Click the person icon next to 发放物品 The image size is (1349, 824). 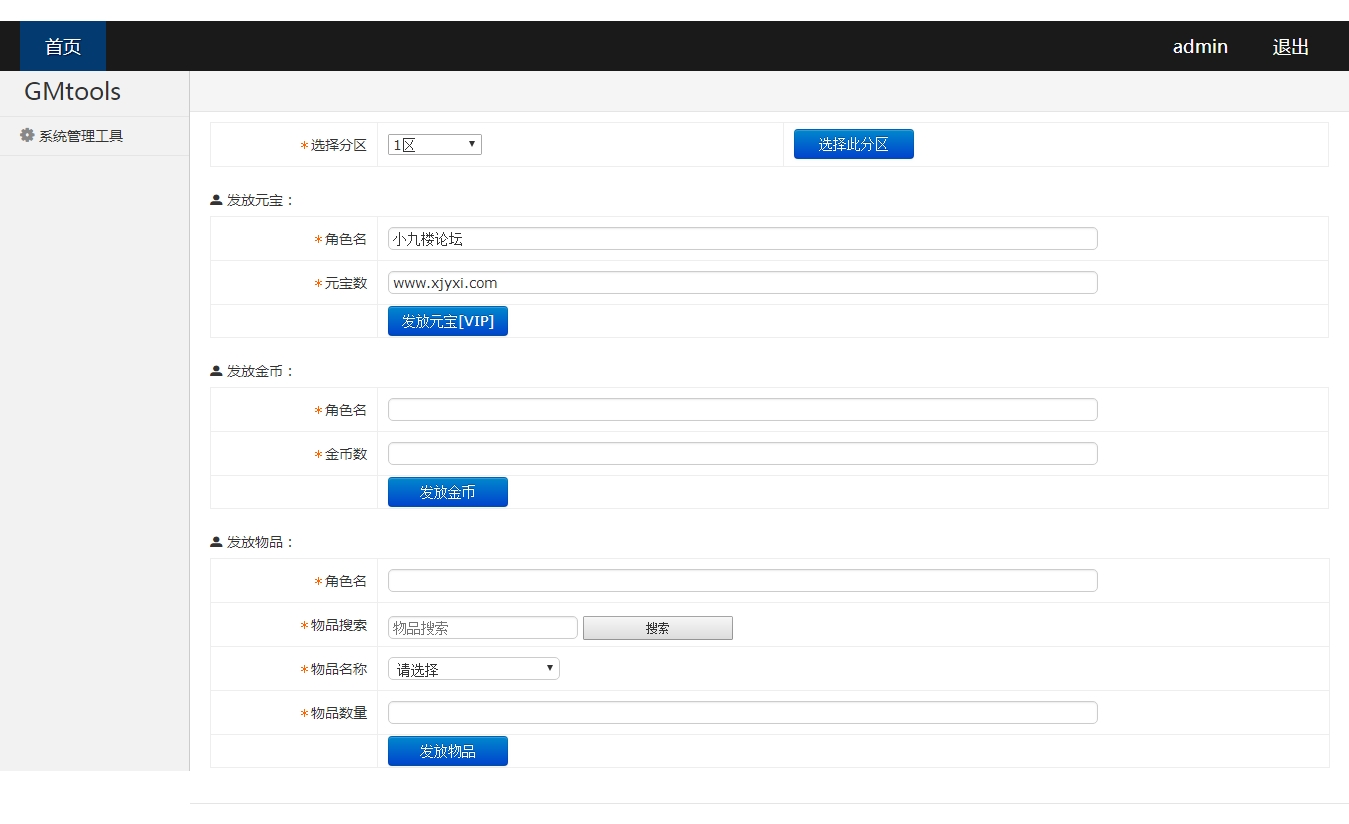point(216,542)
